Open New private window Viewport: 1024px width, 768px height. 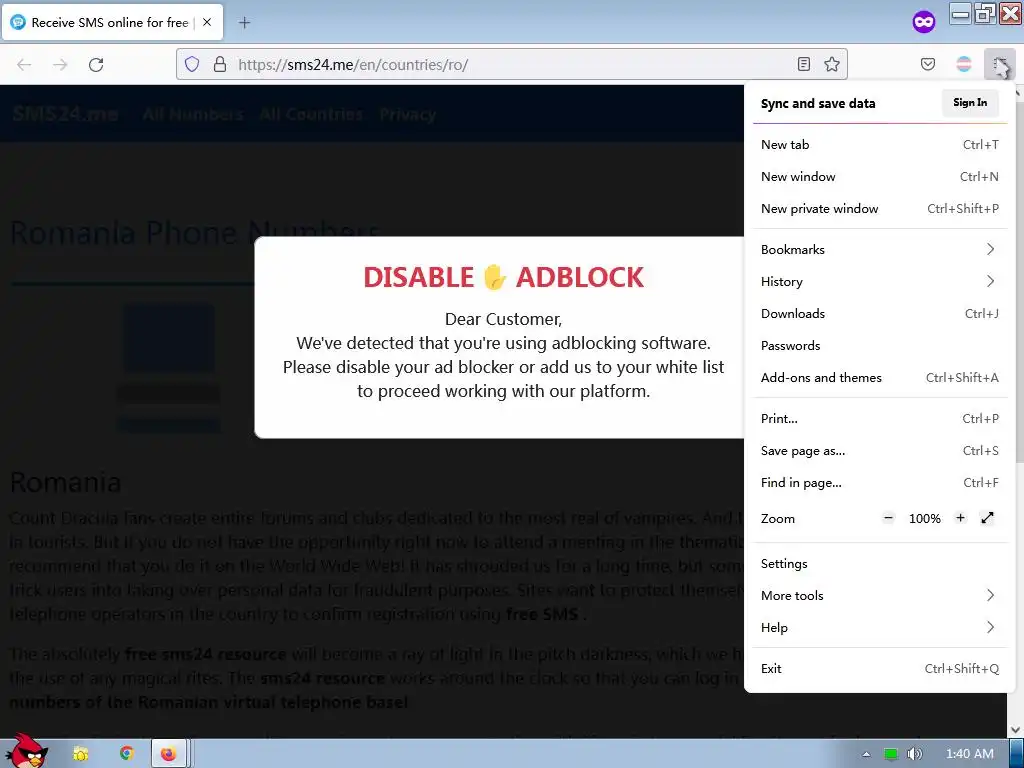(x=880, y=208)
